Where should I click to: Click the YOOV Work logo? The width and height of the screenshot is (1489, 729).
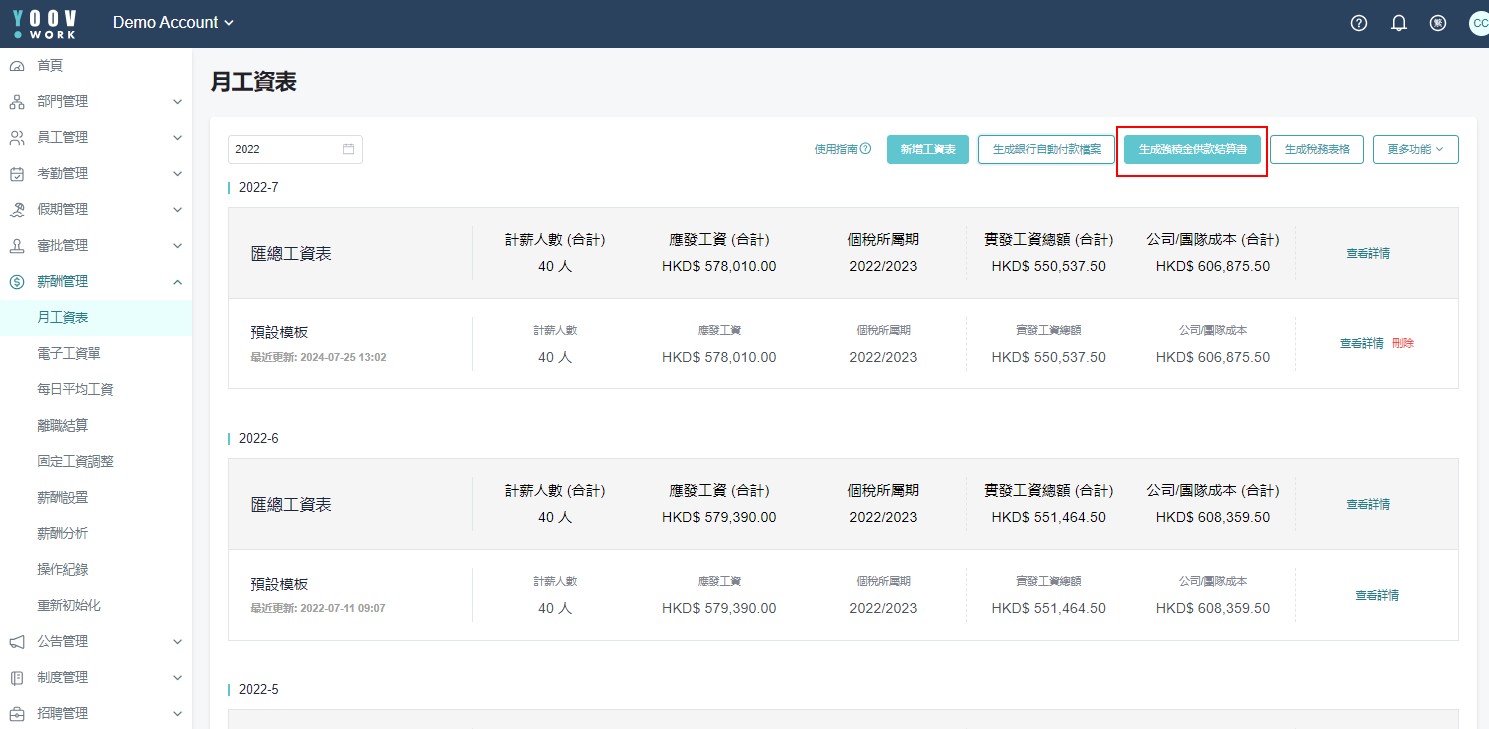coord(45,23)
